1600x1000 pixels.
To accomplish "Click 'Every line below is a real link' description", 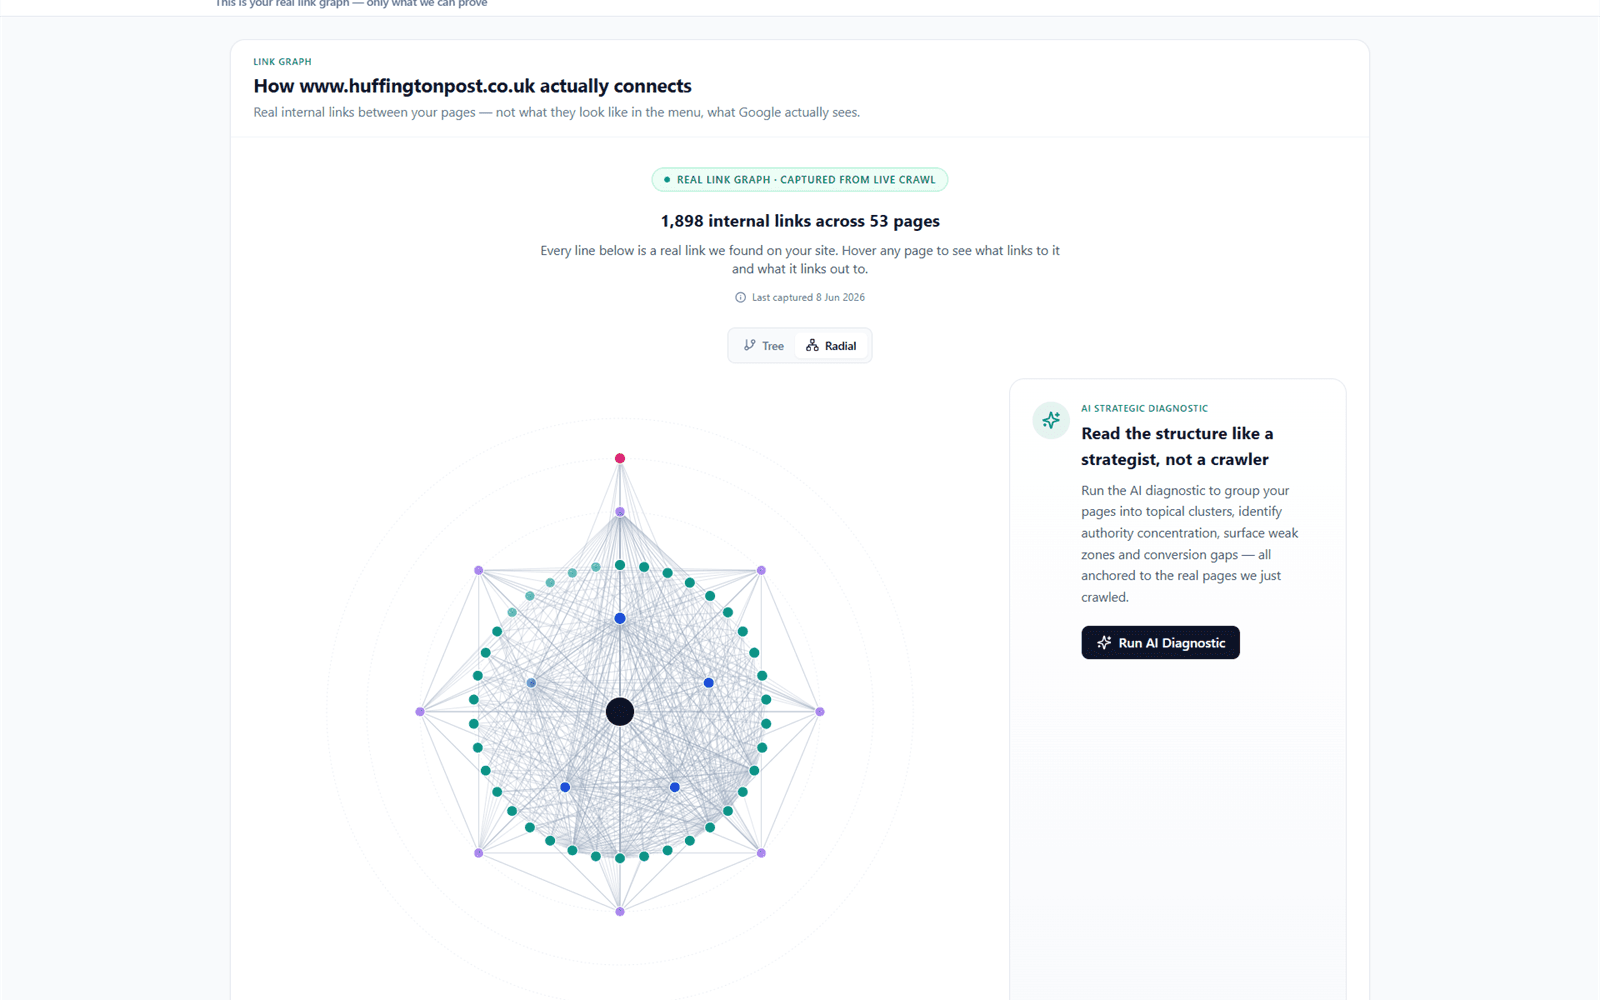I will point(800,260).
